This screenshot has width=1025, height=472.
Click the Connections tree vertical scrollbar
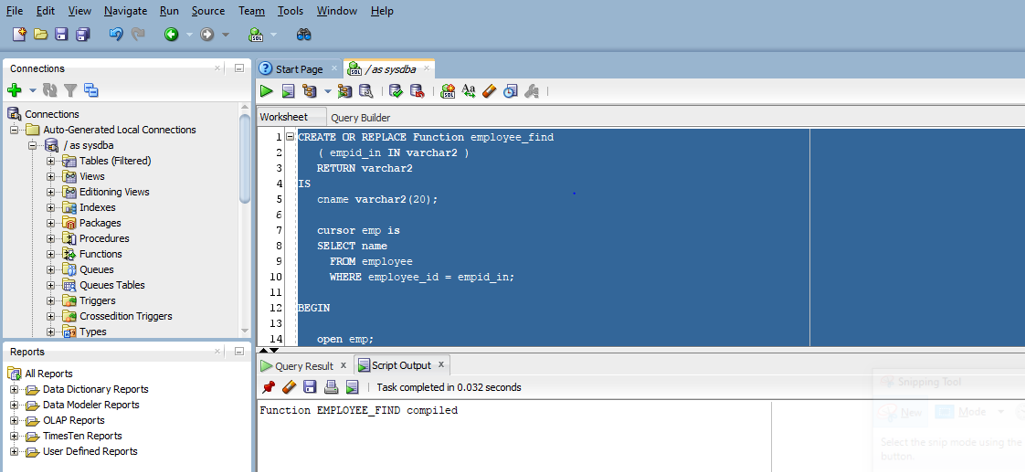[245, 160]
